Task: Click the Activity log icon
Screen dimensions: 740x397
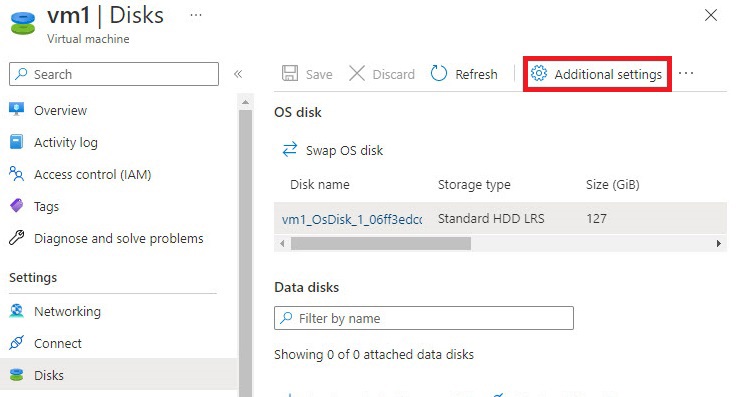Action: 17,142
